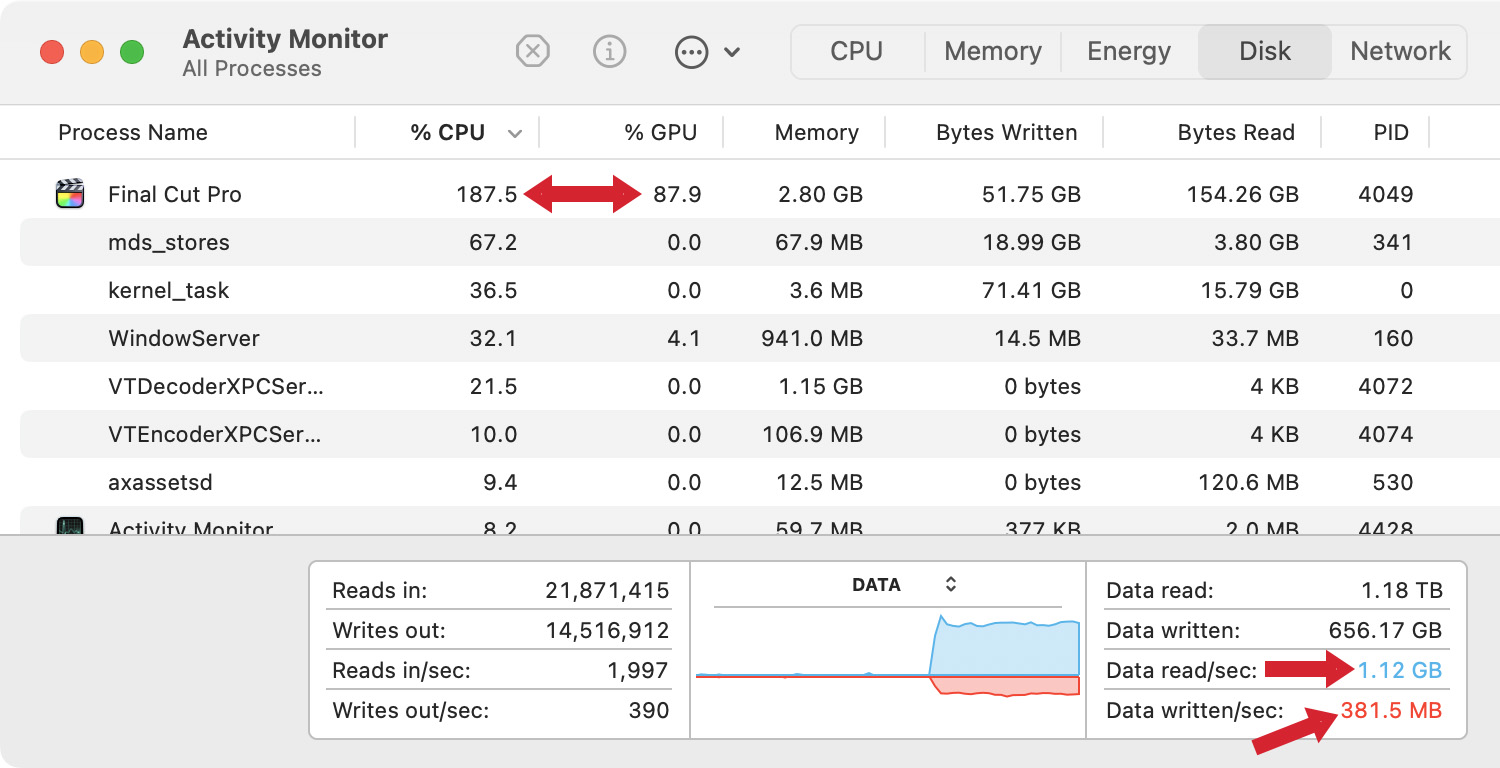Click the 941.0 MB WindowServer memory value
Viewport: 1500px width, 768px height.
(x=812, y=338)
